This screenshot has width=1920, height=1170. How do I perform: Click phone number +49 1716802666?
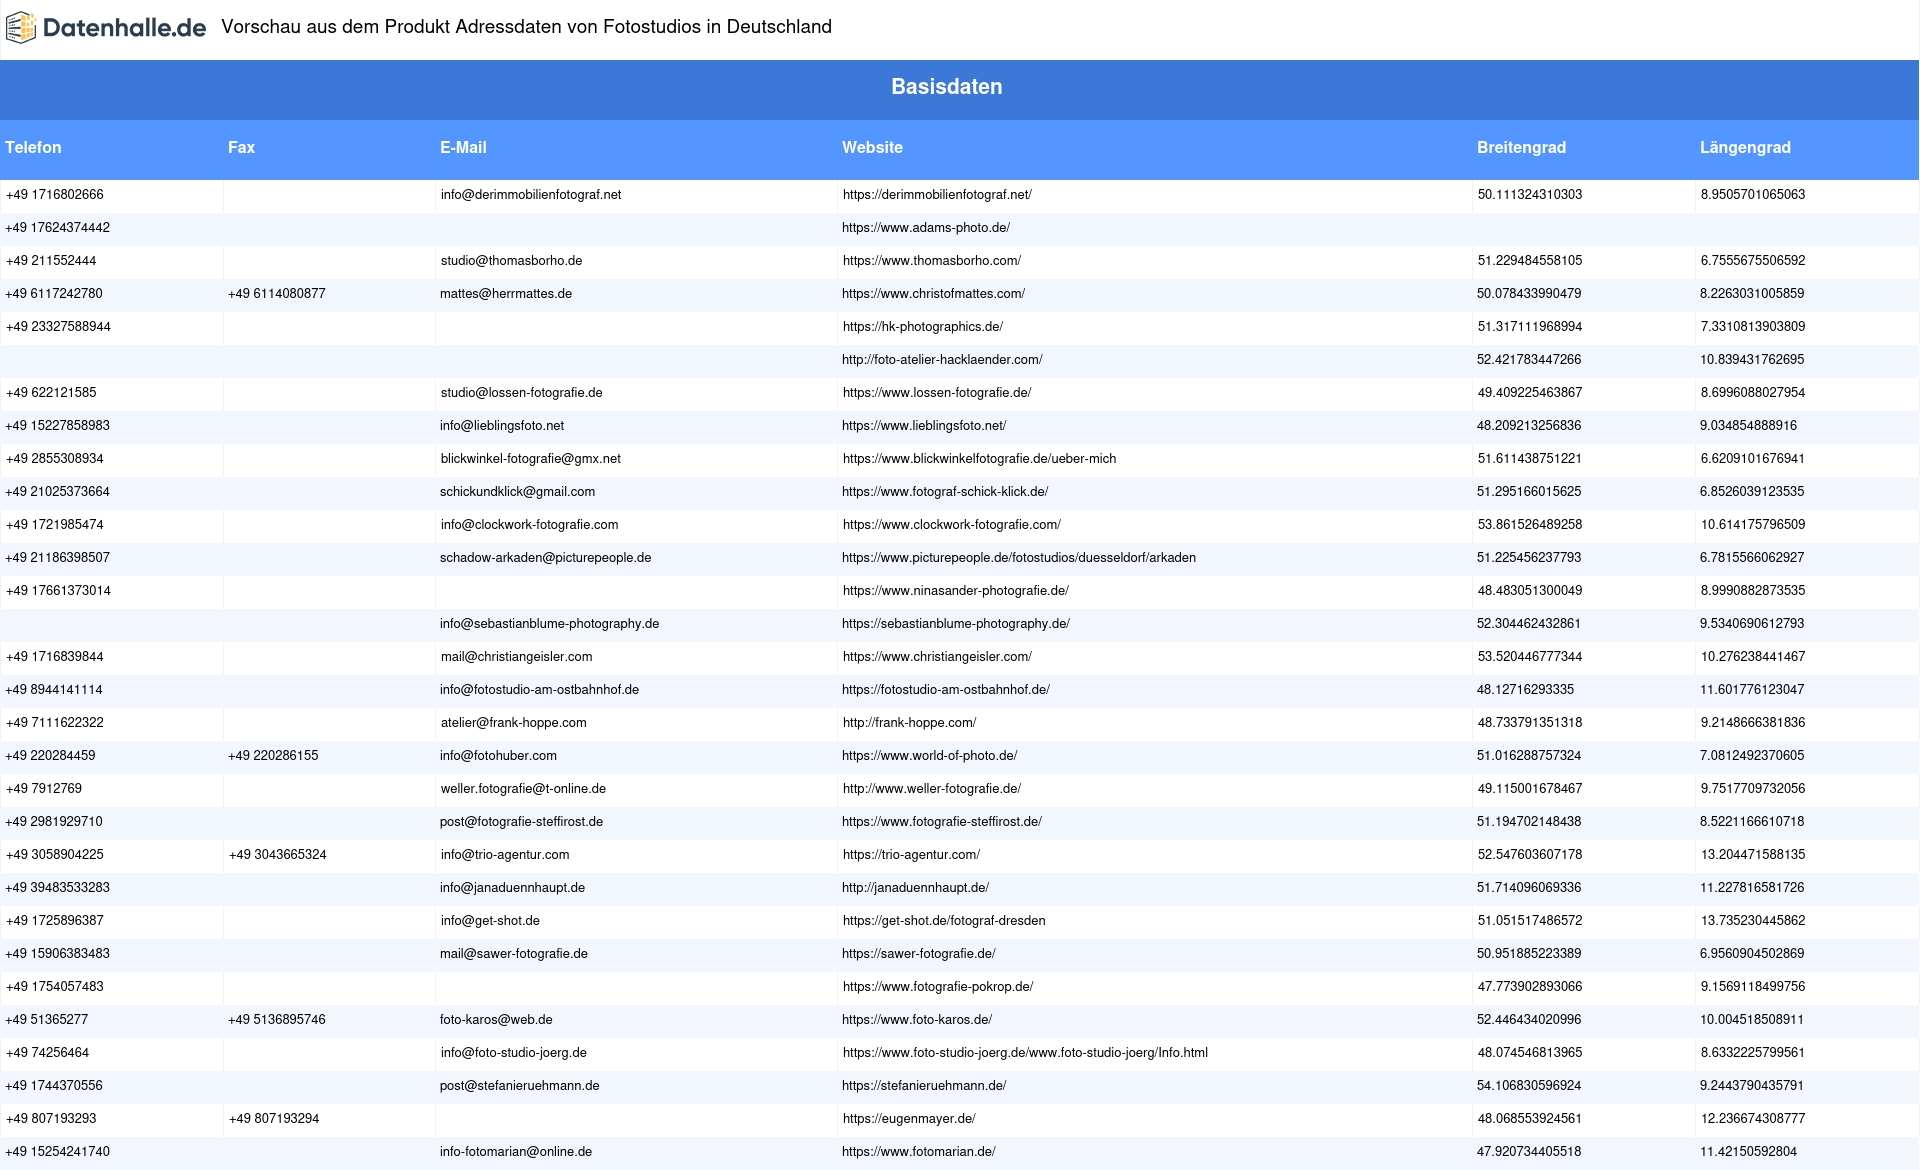coord(55,195)
